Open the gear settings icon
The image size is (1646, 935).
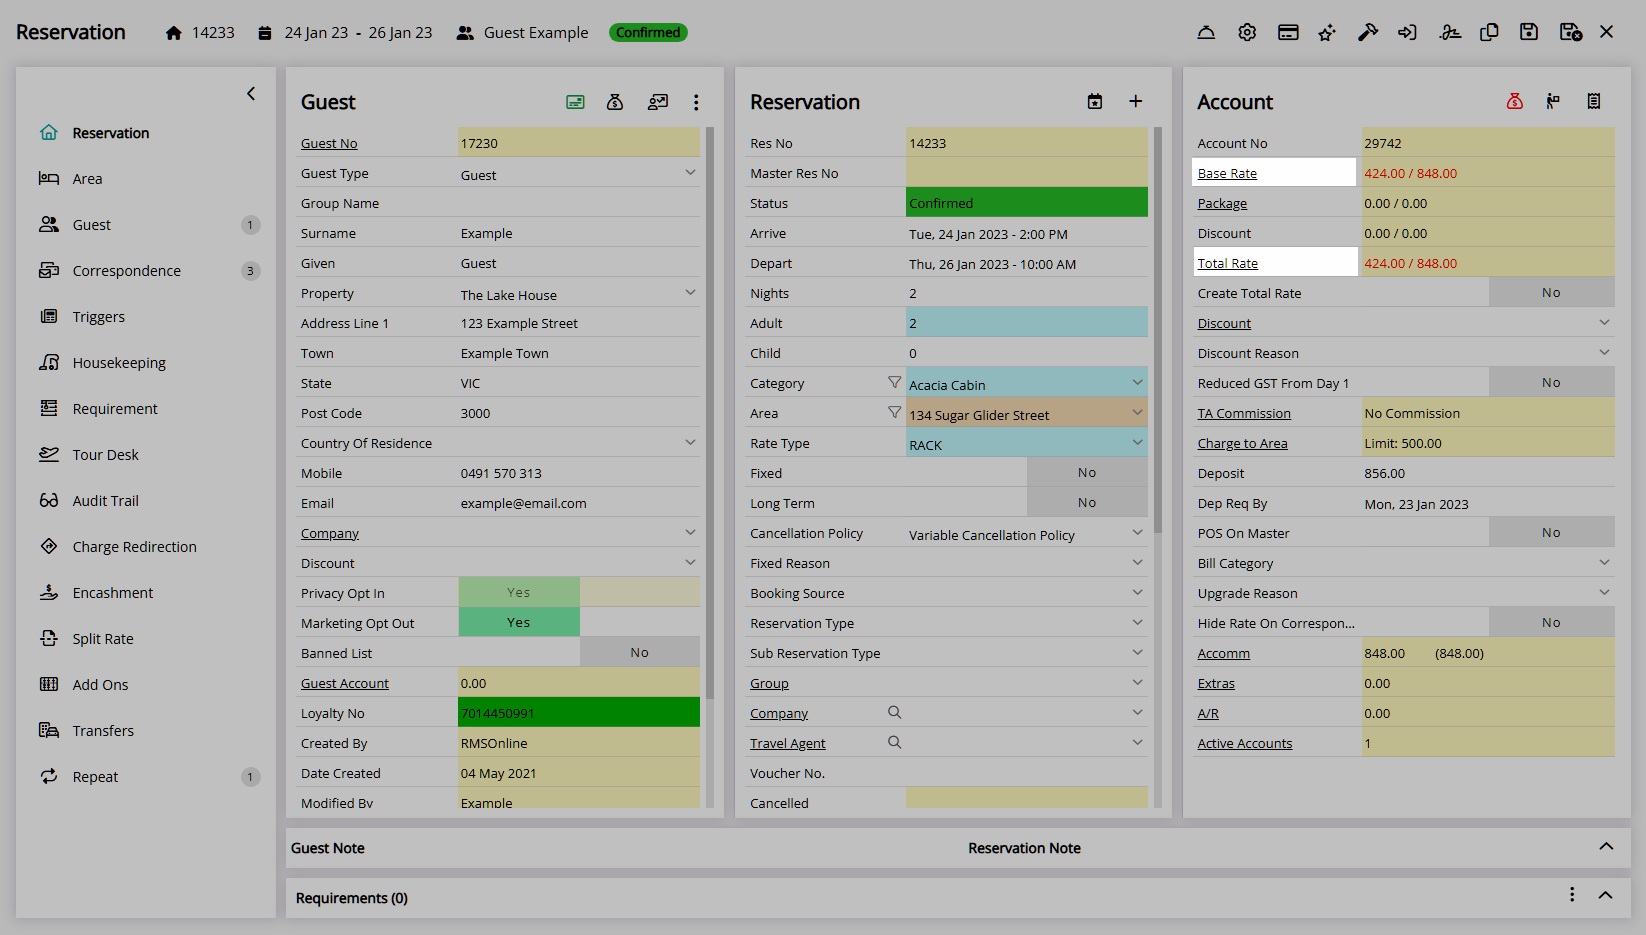(x=1247, y=32)
